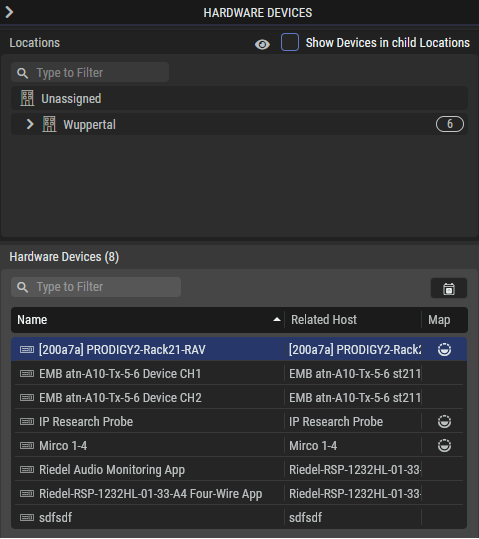Click device icon of the sdfsdf row
Viewport: 479px width, 539px height.
27,517
